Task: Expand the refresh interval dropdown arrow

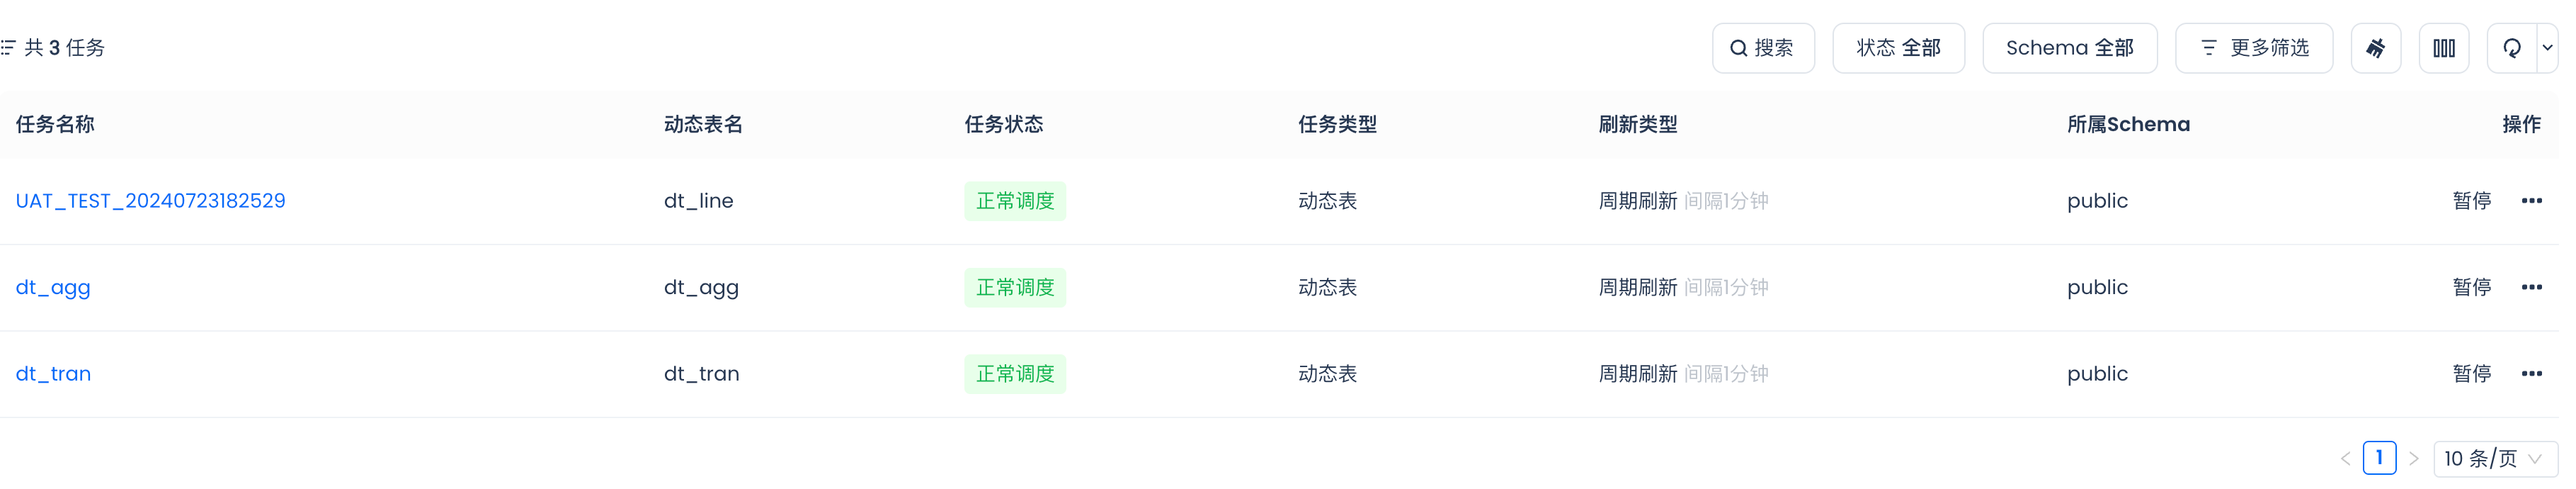Action: (2547, 48)
